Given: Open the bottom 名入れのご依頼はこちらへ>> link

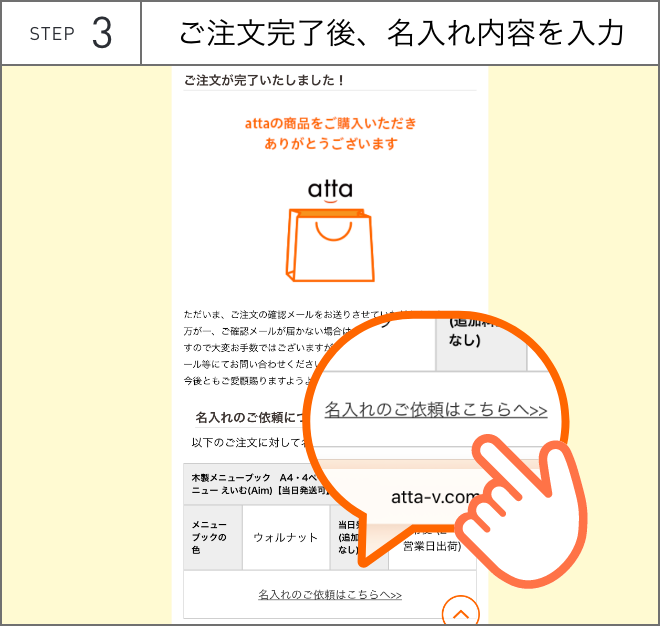Looking at the screenshot, I should pyautogui.click(x=330, y=594).
